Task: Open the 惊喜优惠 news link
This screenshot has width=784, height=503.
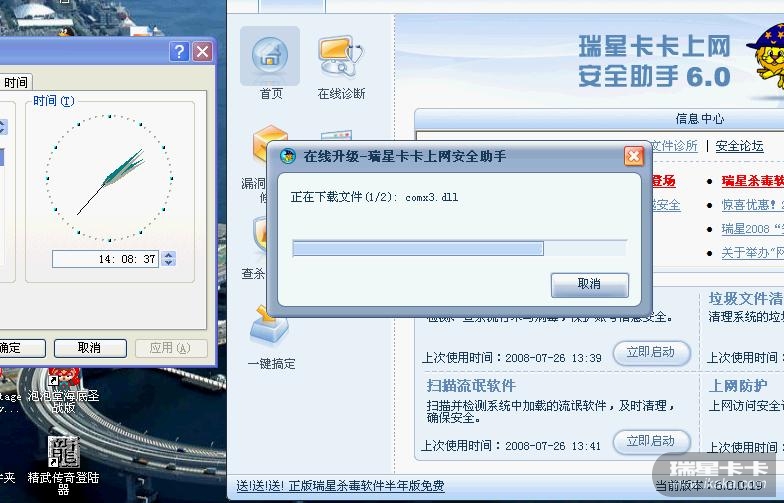Action: click(x=752, y=205)
